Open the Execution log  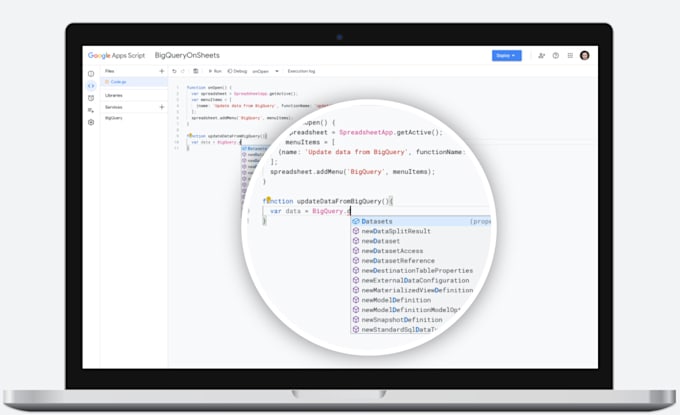pyautogui.click(x=301, y=71)
